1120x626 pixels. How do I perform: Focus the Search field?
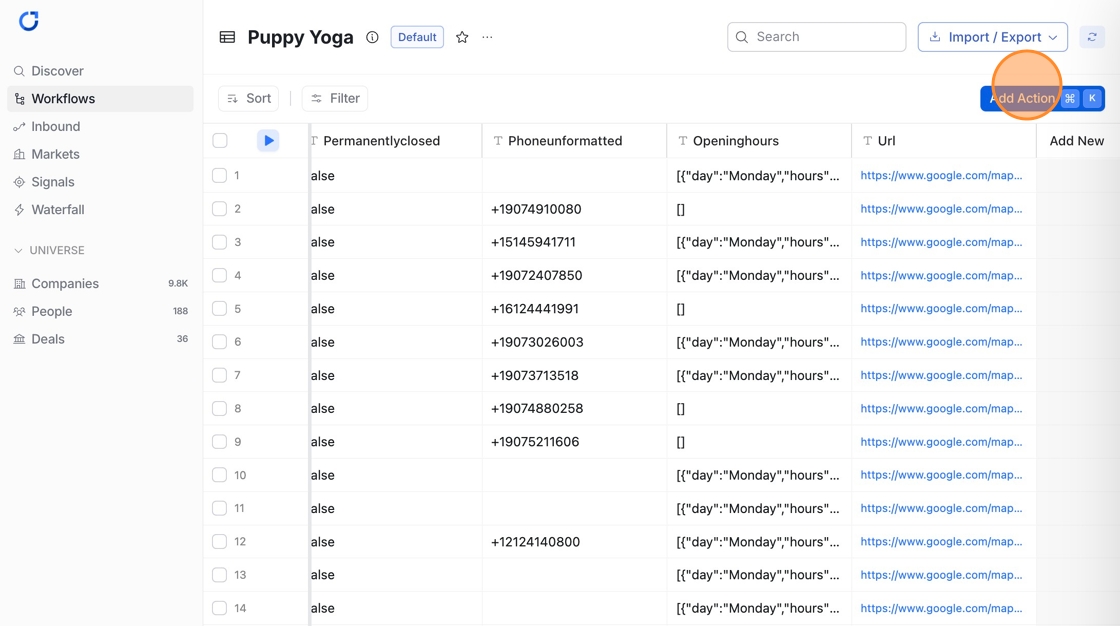click(816, 37)
